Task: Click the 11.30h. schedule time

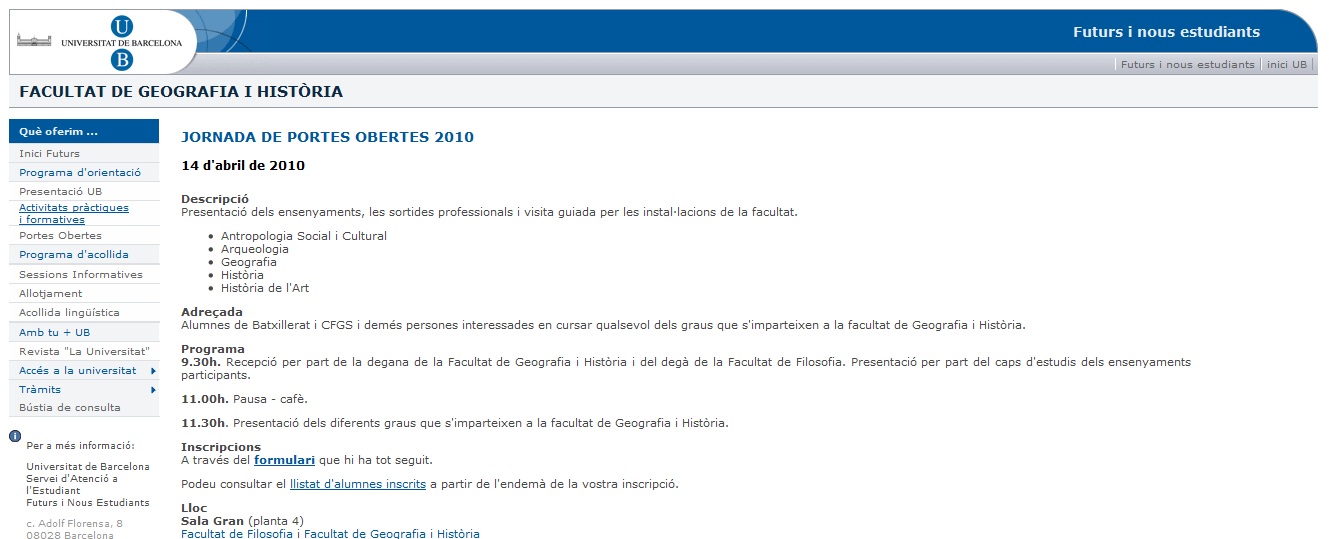Action: (205, 423)
